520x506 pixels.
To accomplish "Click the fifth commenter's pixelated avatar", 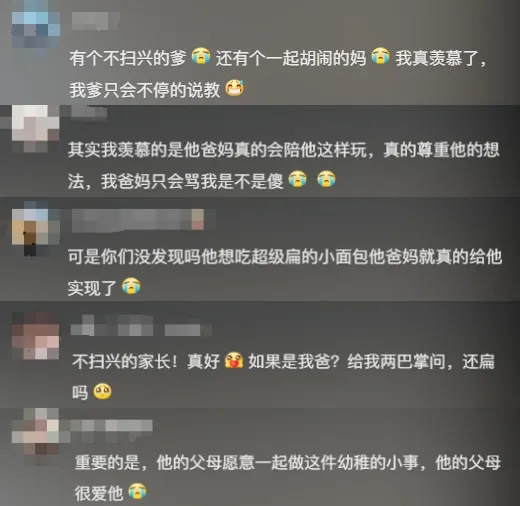I will tap(36, 431).
